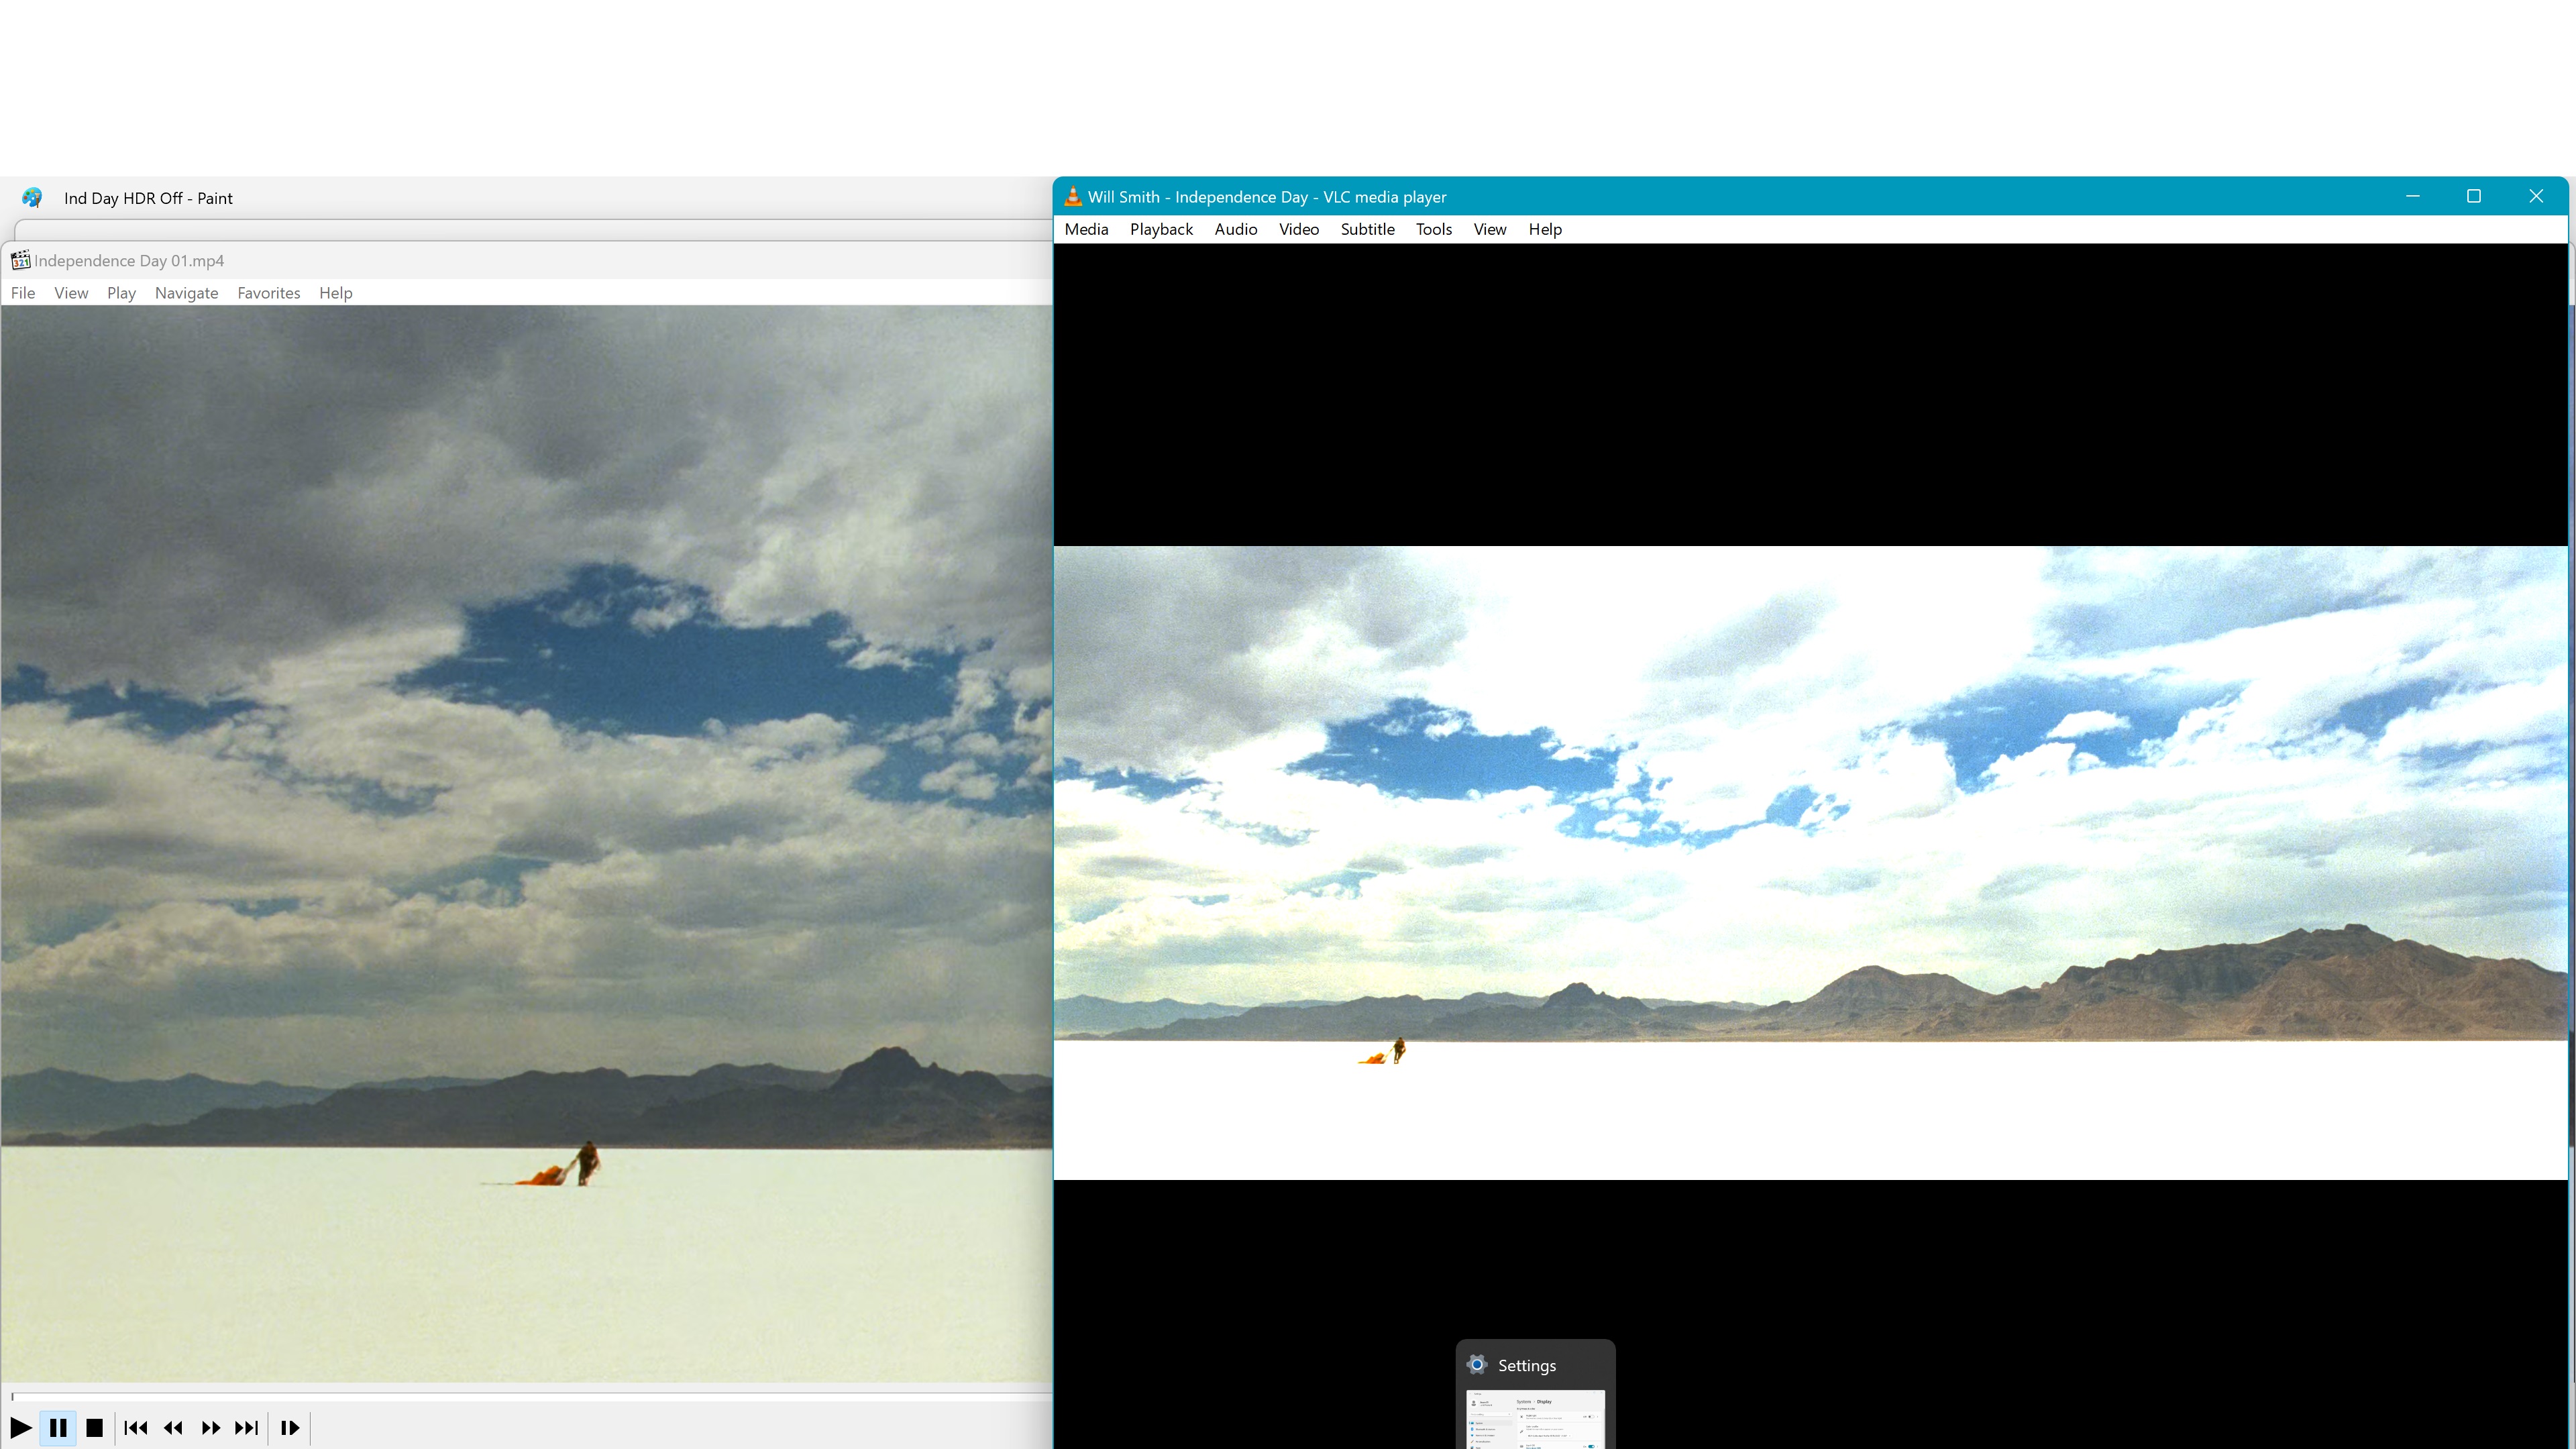2576x1449 pixels.
Task: Open the Tools menu in VLC
Action: pos(1433,229)
